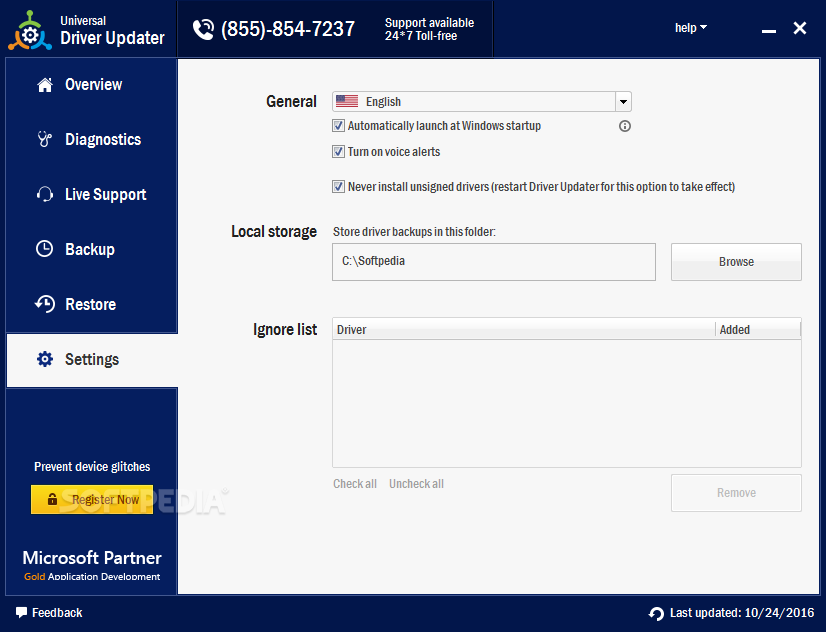Viewport: 826px width, 632px height.
Task: Click the Restore history icon
Action: pyautogui.click(x=45, y=304)
